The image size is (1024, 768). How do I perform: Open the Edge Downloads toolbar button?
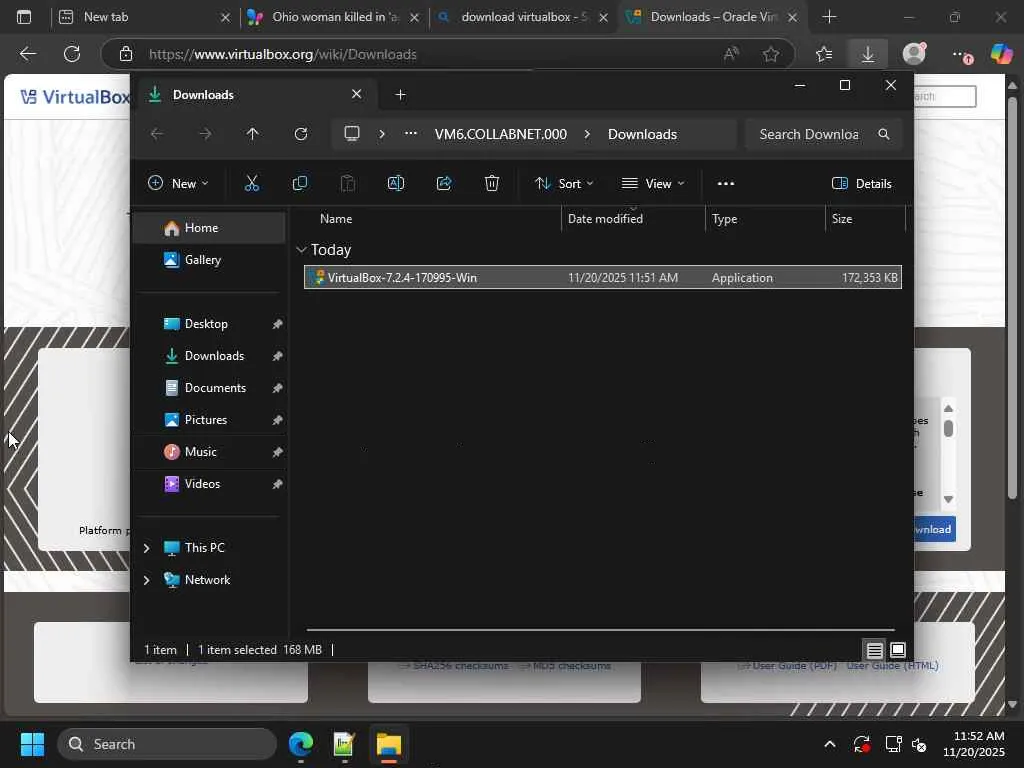click(x=868, y=54)
